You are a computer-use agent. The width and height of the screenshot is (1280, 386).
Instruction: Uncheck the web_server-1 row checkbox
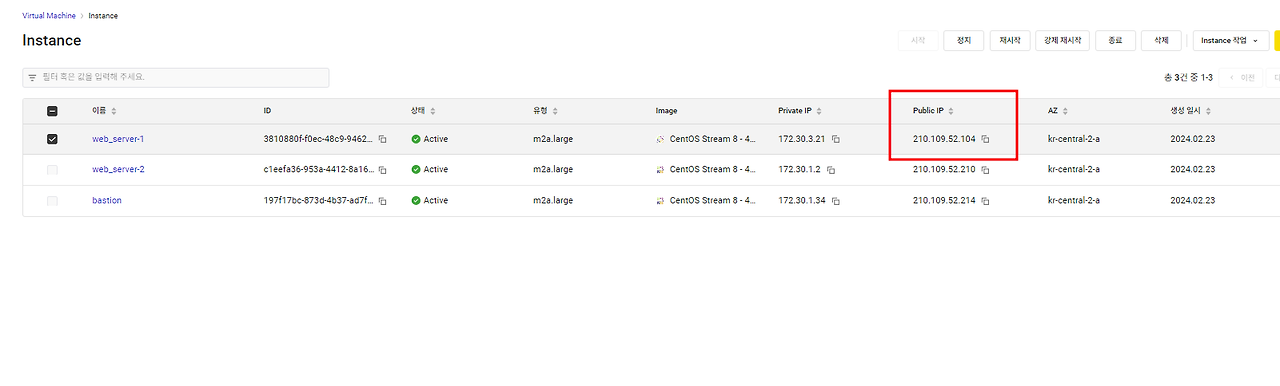pos(52,139)
